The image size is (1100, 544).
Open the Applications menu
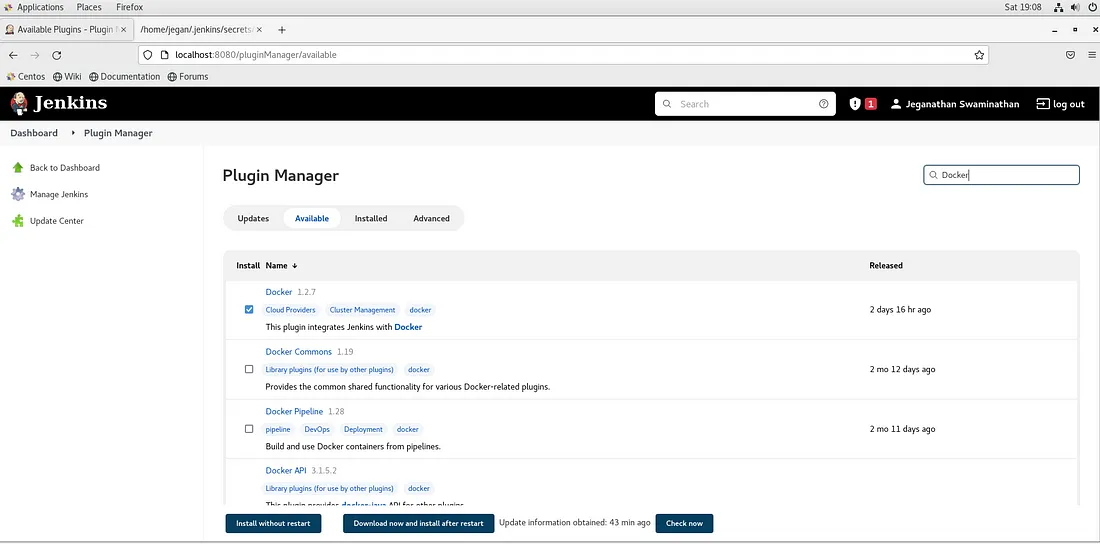click(40, 7)
